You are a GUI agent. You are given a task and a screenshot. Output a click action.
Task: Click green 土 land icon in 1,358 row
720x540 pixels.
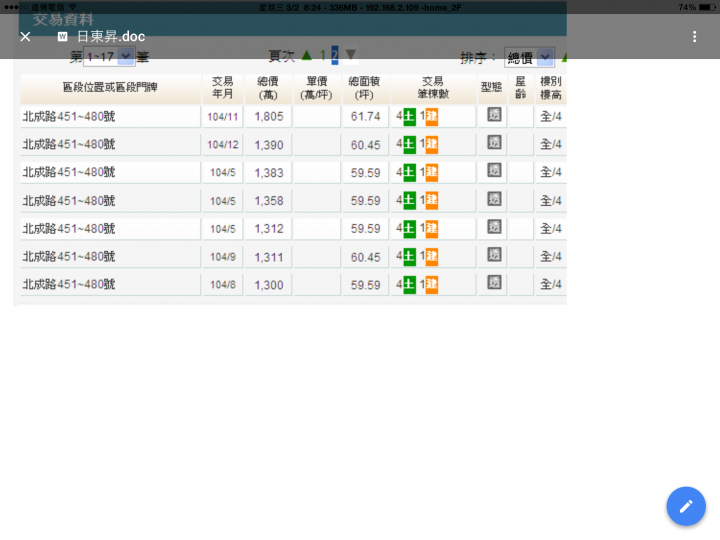click(x=409, y=201)
